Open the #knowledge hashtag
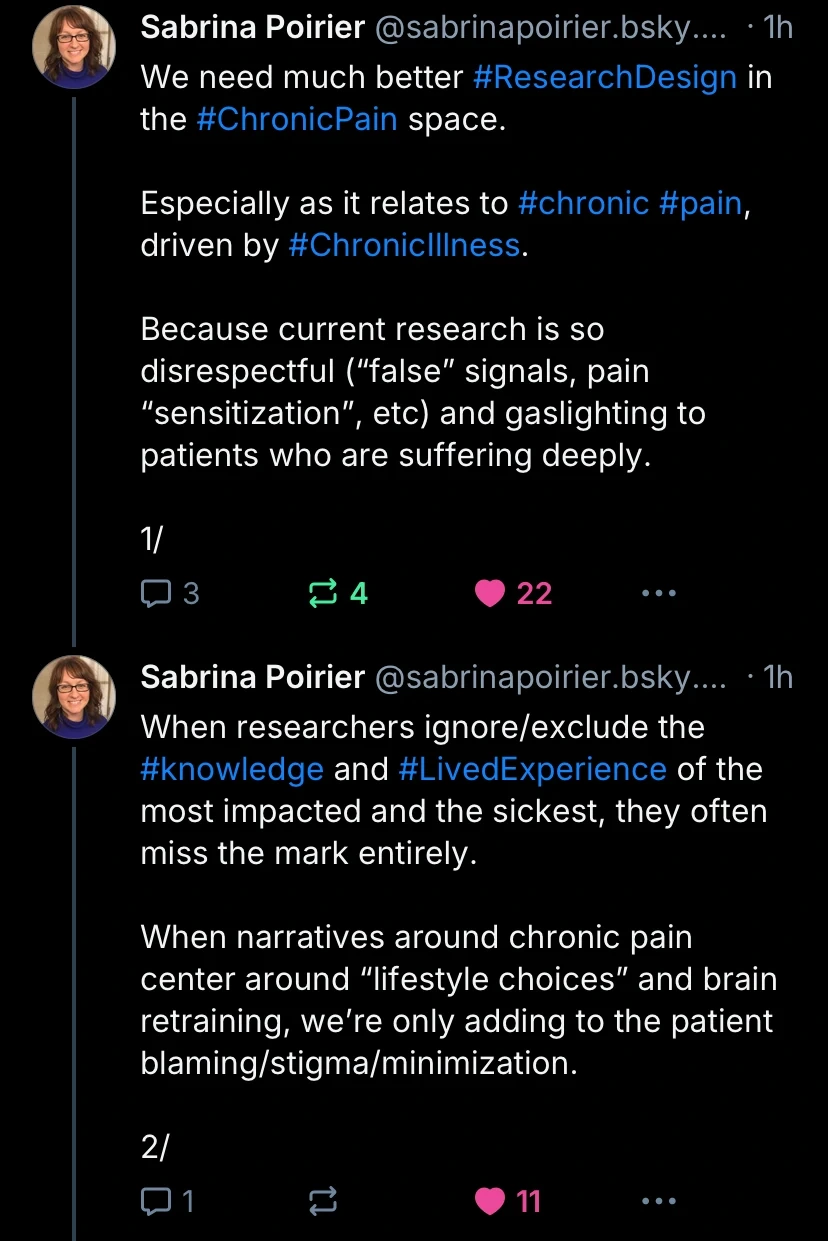 [232, 769]
